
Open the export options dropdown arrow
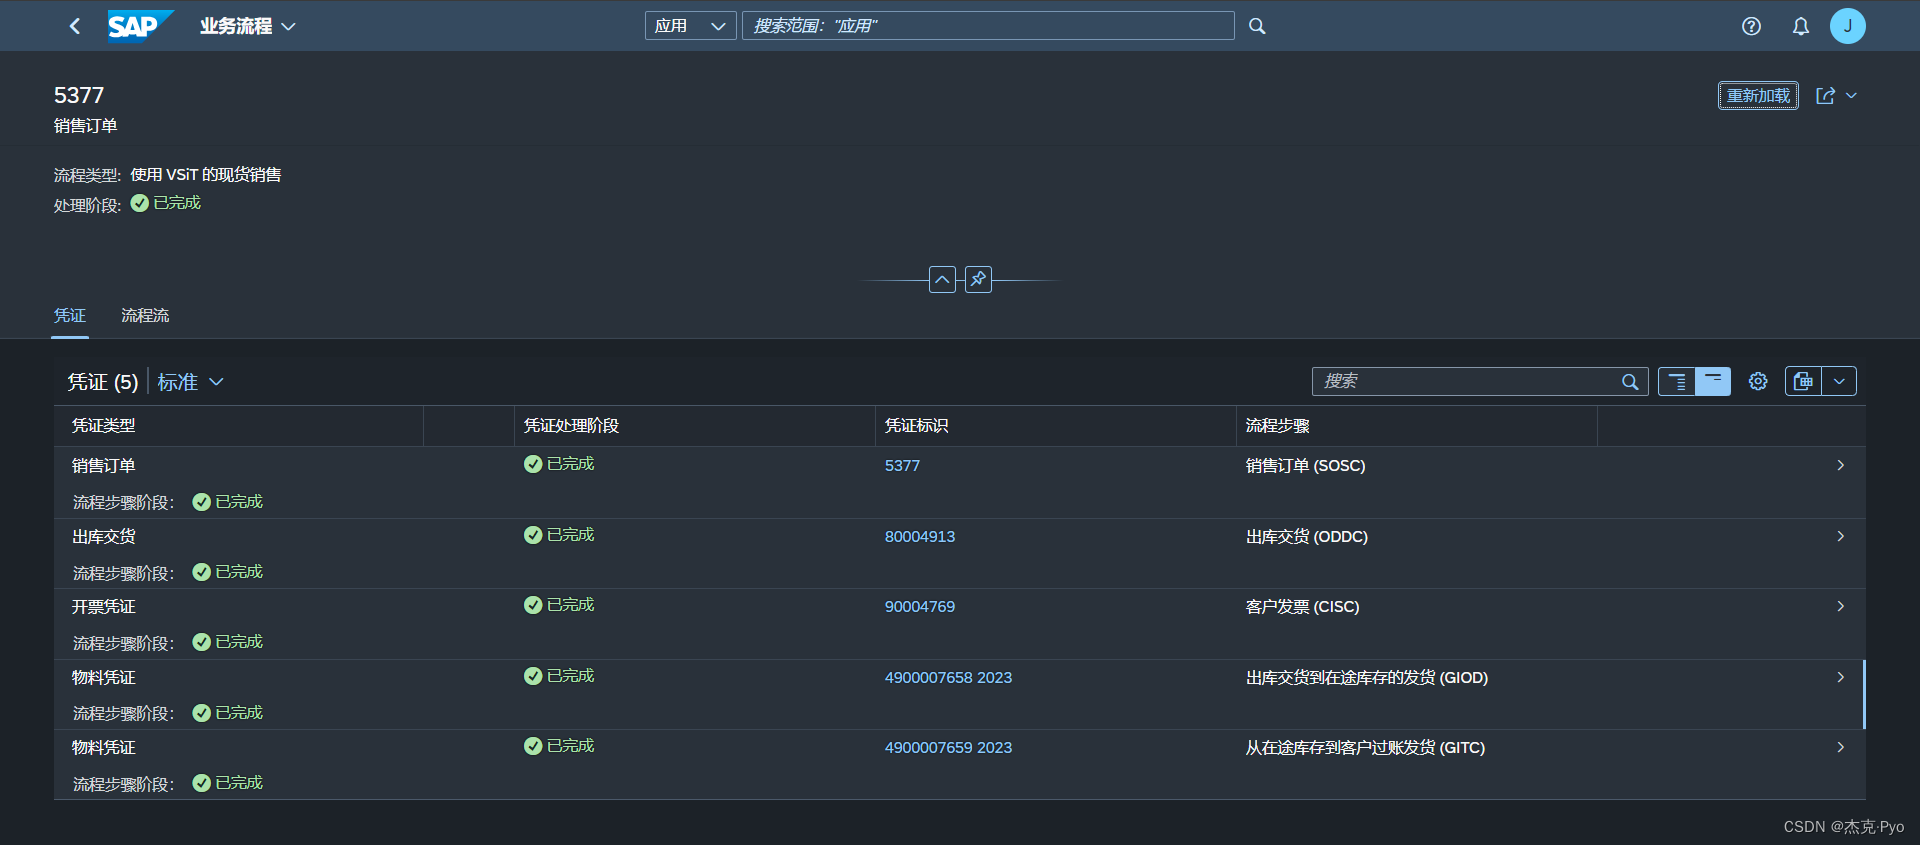[1839, 381]
